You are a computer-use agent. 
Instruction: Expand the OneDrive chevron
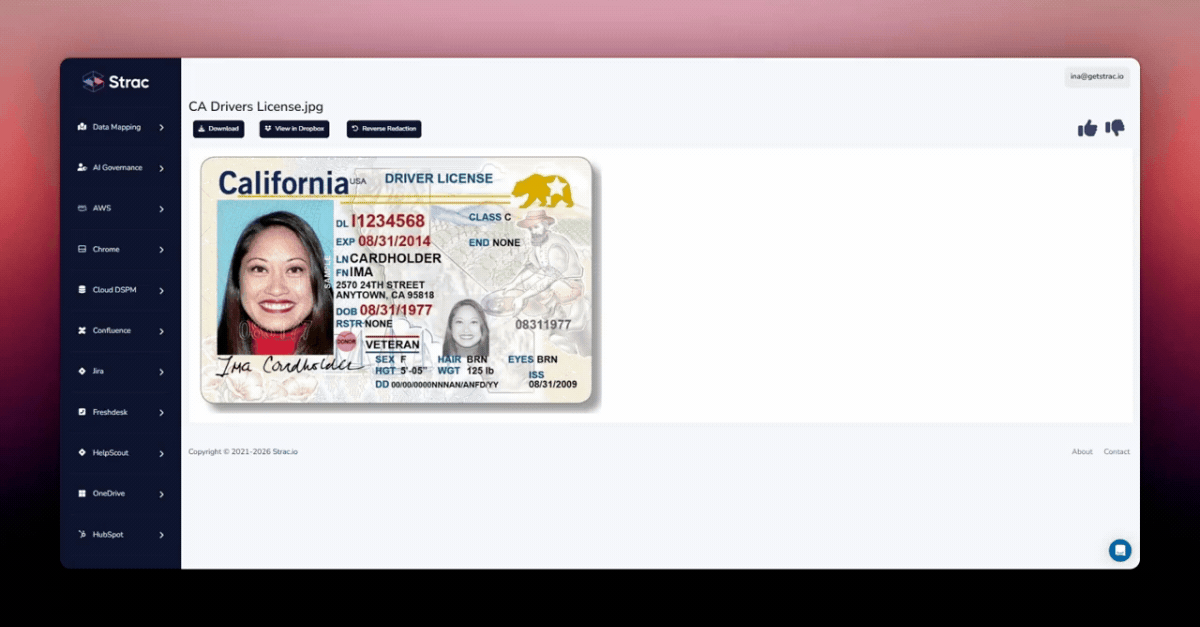pyautogui.click(x=161, y=494)
